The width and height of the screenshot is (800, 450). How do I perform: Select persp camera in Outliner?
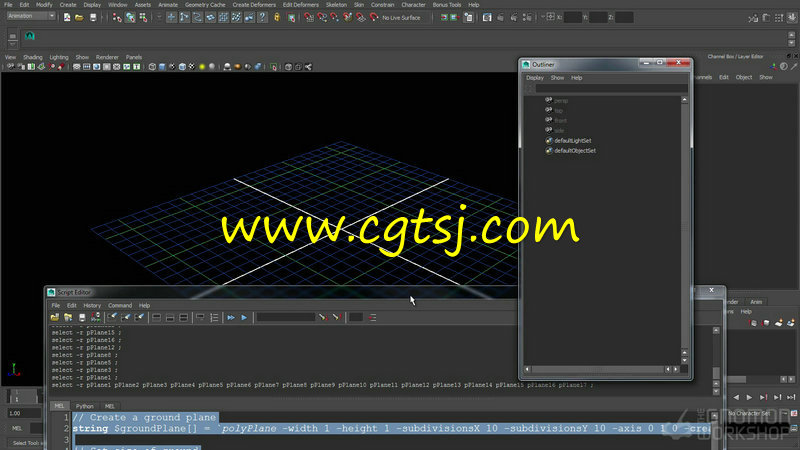click(x=561, y=101)
